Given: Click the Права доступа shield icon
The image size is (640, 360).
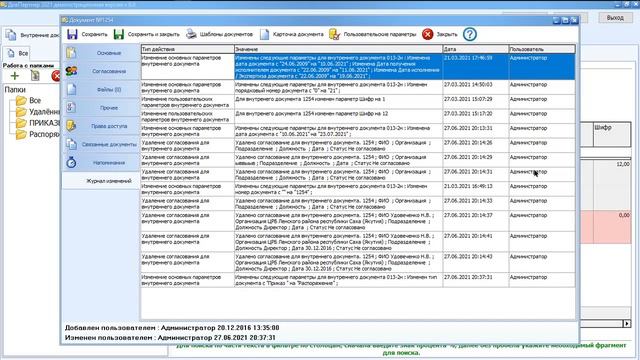Looking at the screenshot, I should (x=71, y=126).
